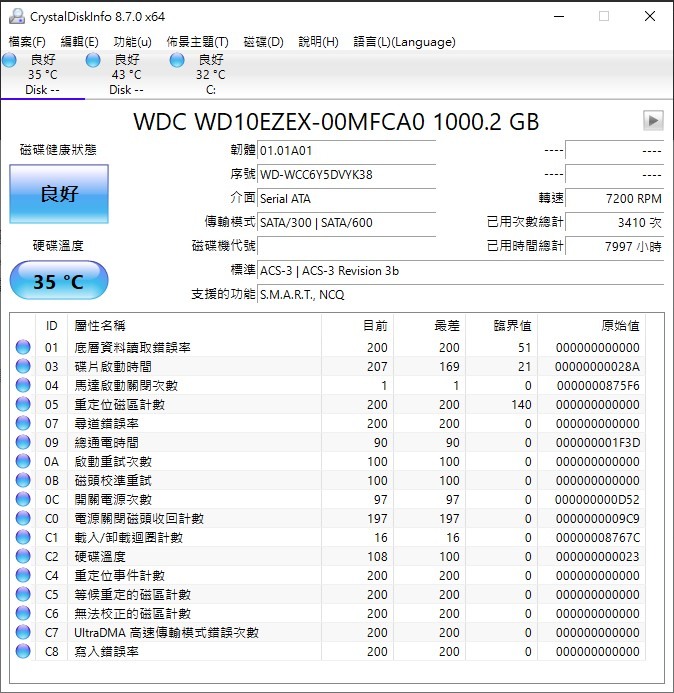Select the 32 °C C: drive tab
Viewport: 674px width, 693px height.
[210, 74]
